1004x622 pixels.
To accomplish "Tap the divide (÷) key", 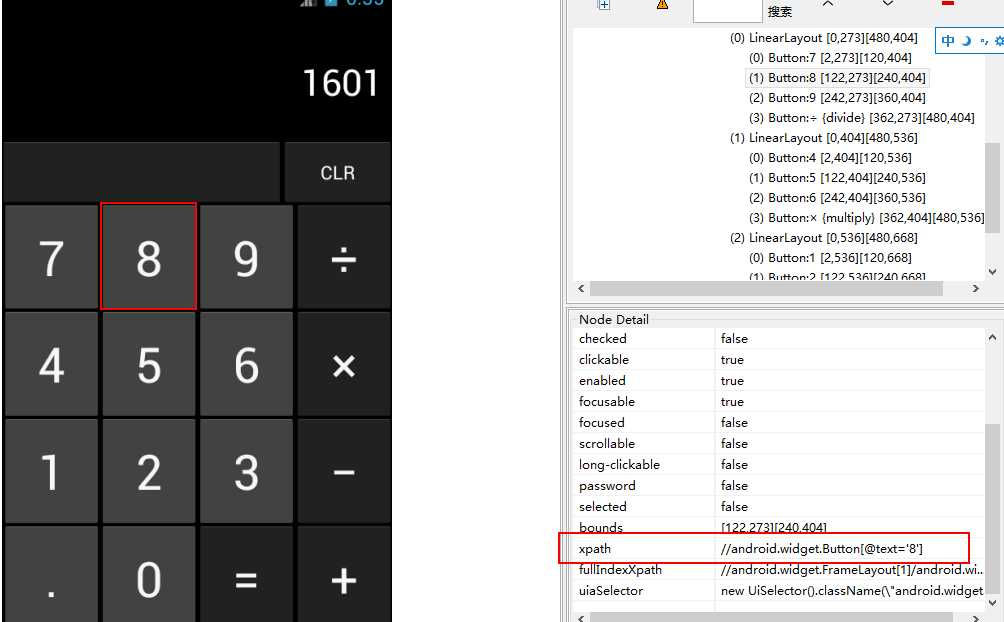I will tap(344, 258).
